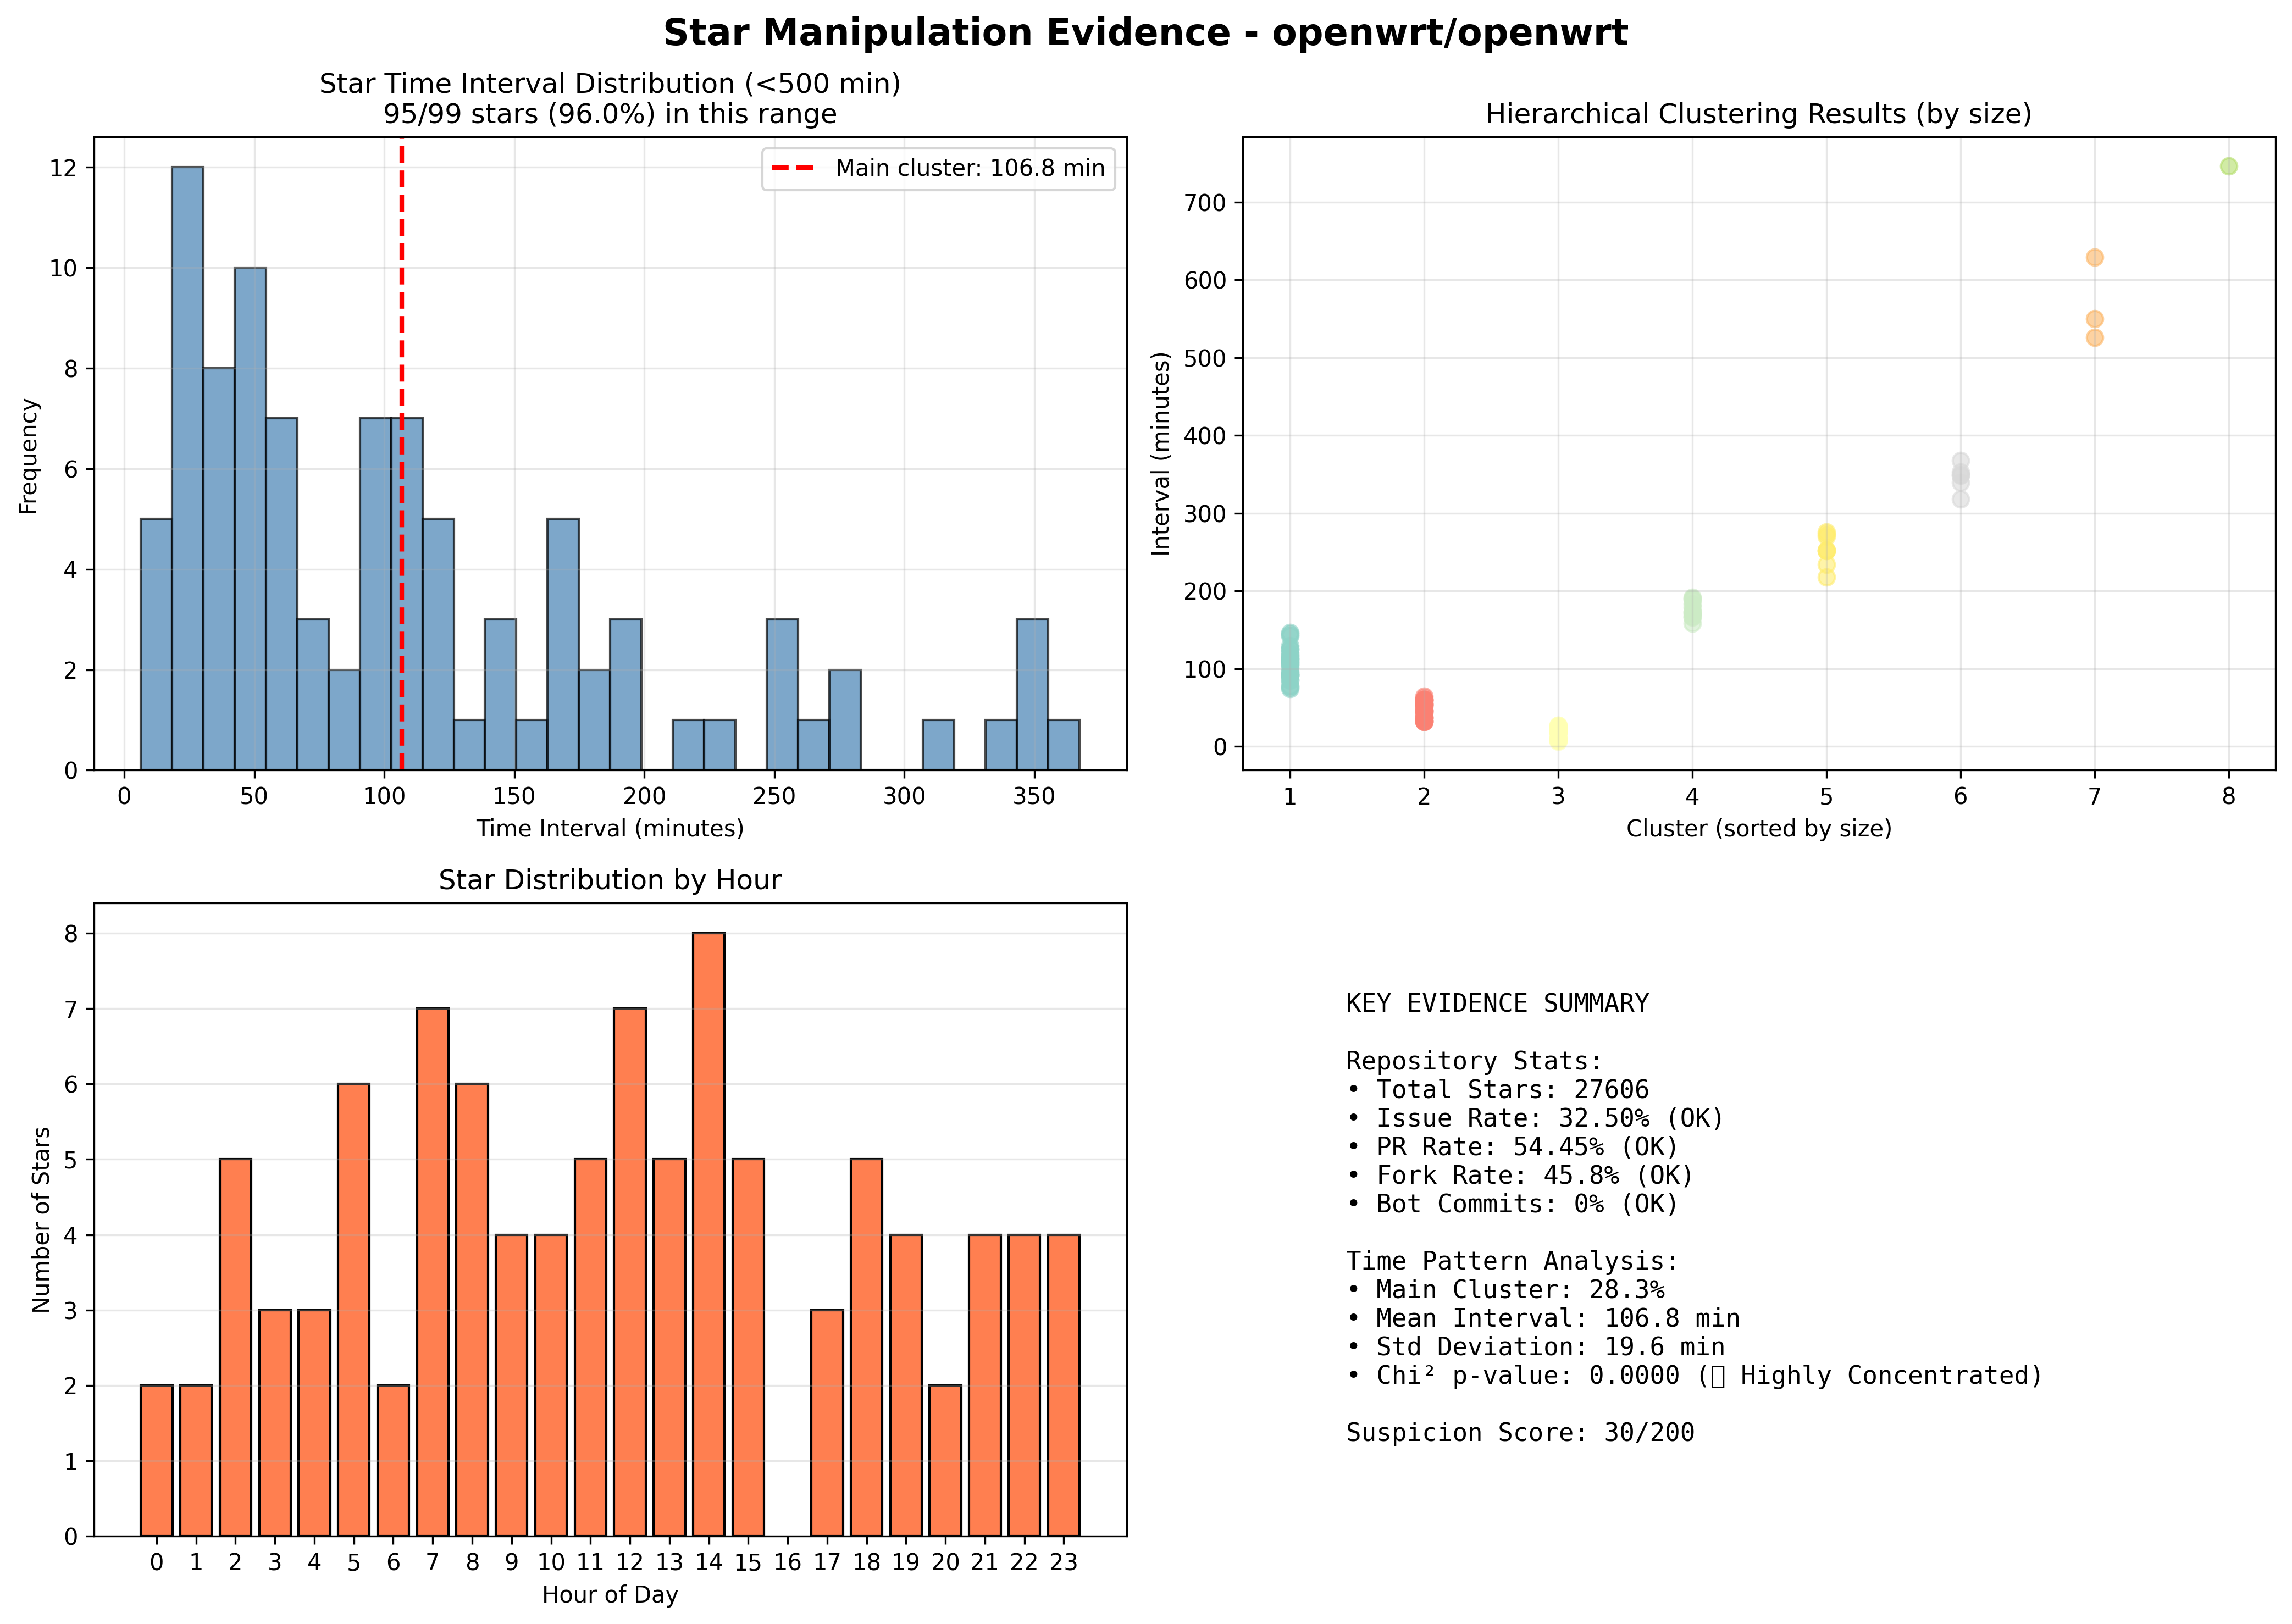
Task: Click the 'Time Pattern Analysis:' line
Action: pyautogui.click(x=1512, y=1262)
